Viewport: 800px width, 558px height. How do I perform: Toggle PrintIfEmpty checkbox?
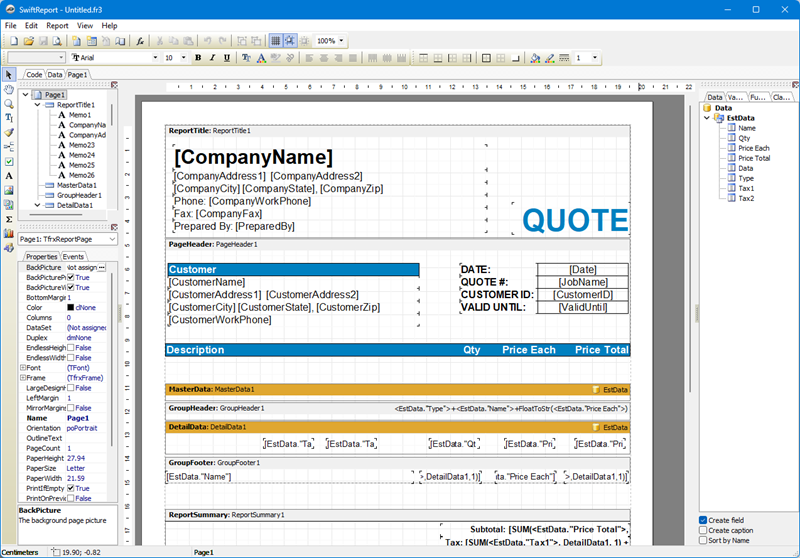click(x=71, y=488)
